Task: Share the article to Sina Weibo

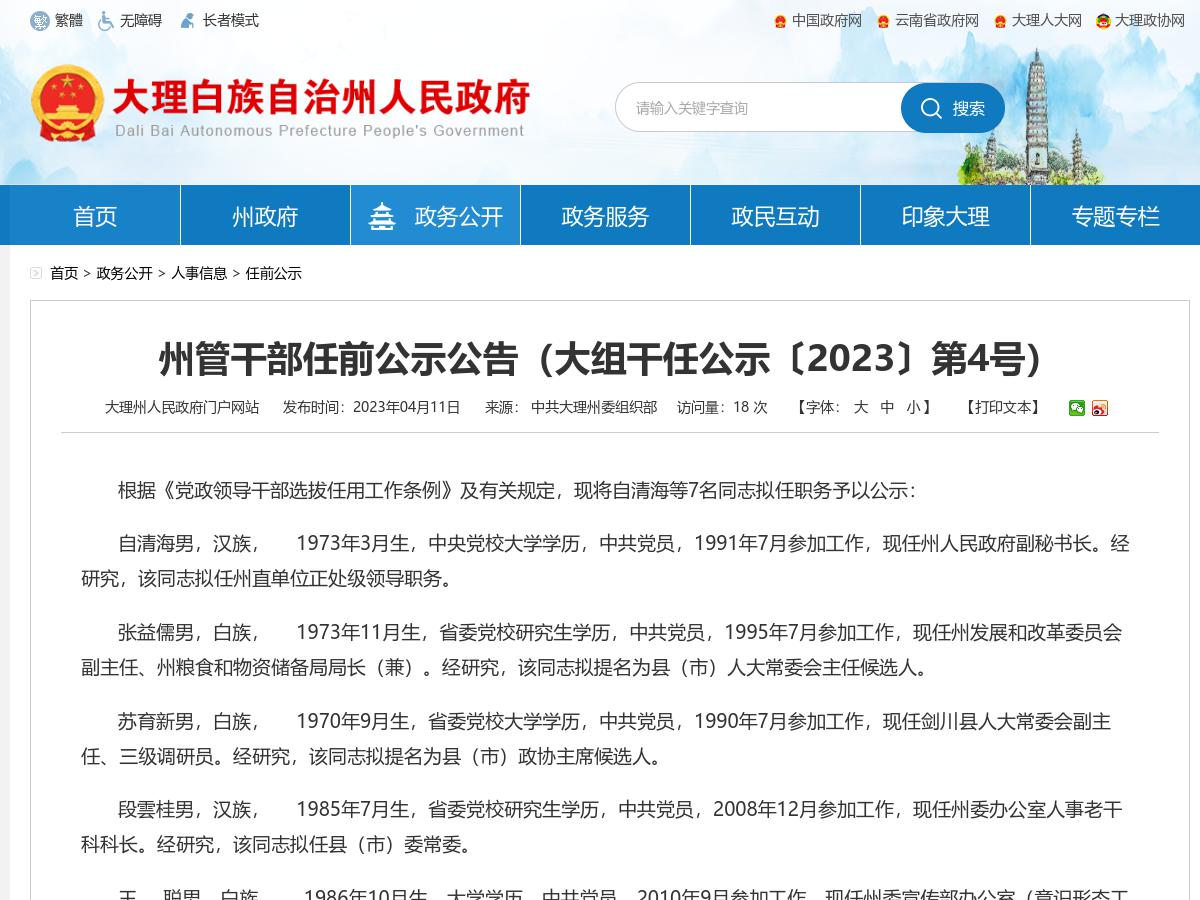Action: pyautogui.click(x=1099, y=408)
